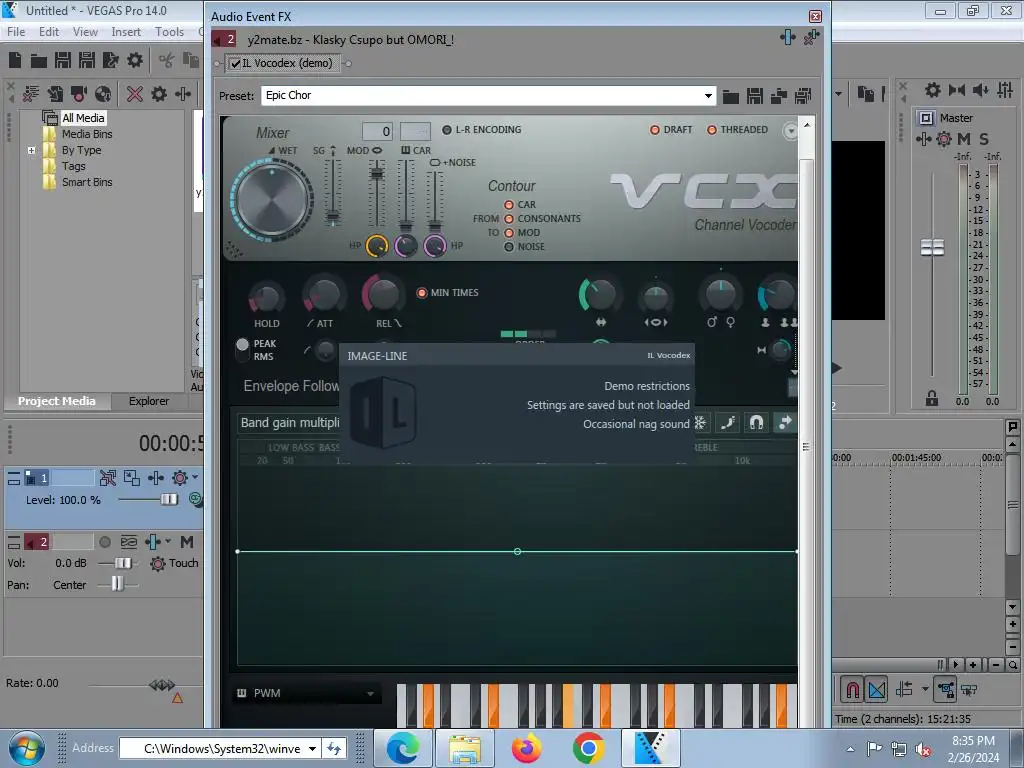Open Media Properties gear in Project Media
The width and height of the screenshot is (1024, 768).
click(x=159, y=94)
